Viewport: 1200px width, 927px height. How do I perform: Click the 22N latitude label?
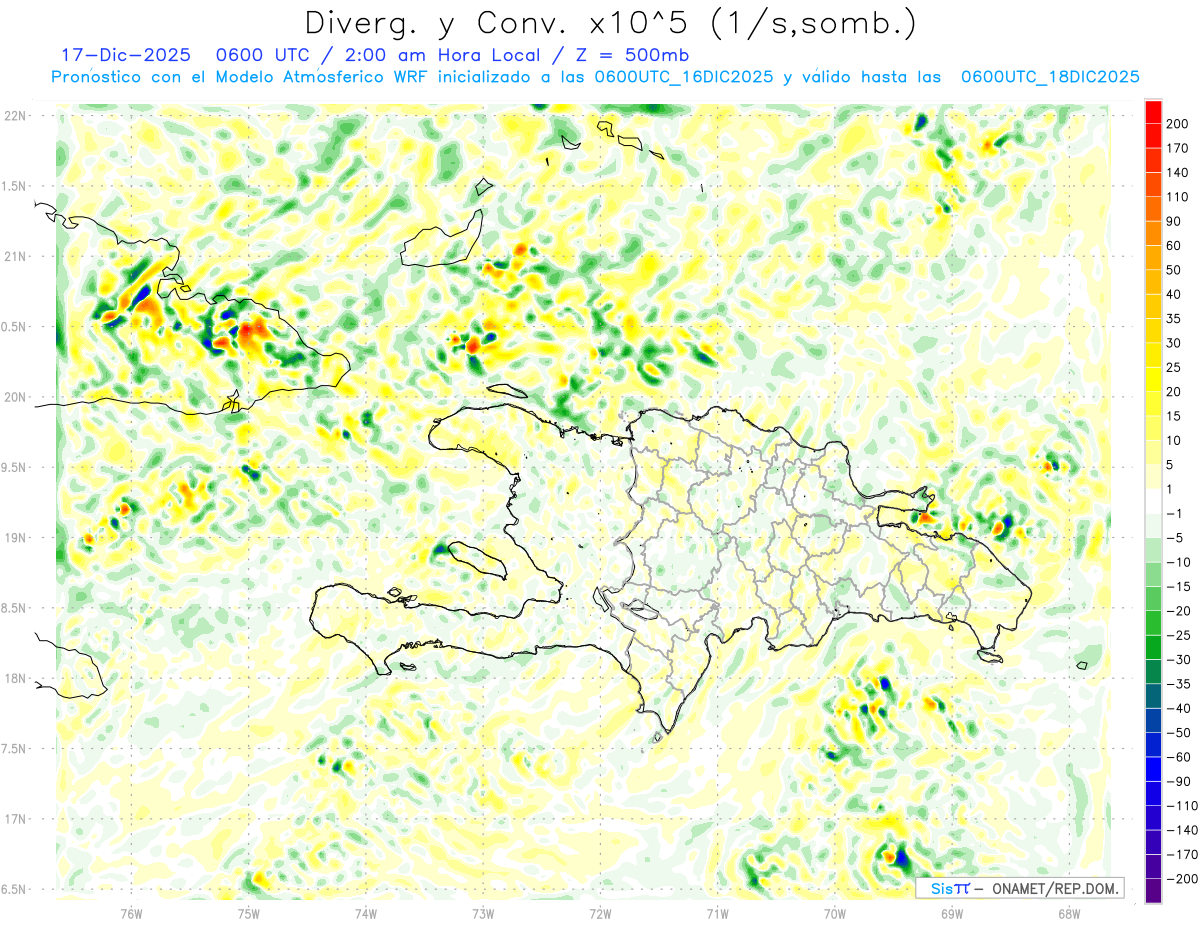14,116
